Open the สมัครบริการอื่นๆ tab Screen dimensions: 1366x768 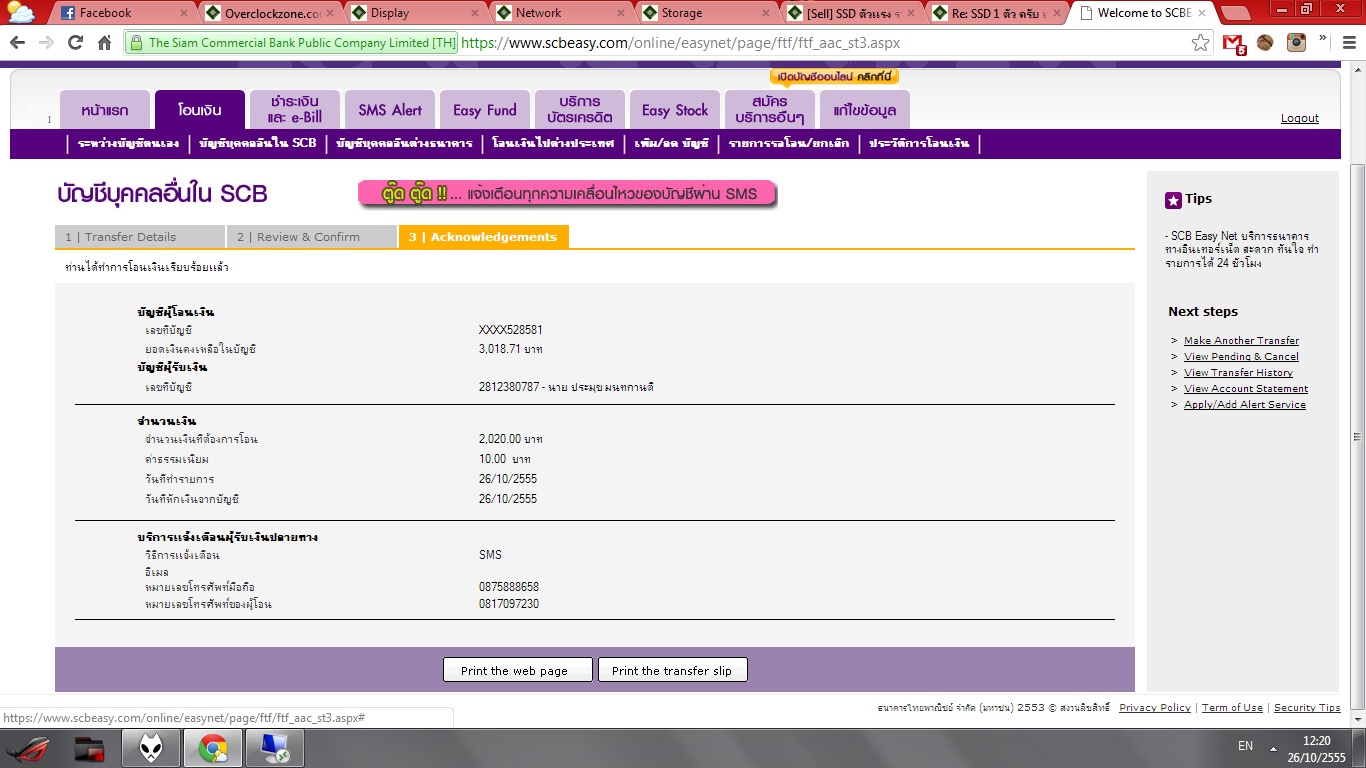[x=770, y=110]
